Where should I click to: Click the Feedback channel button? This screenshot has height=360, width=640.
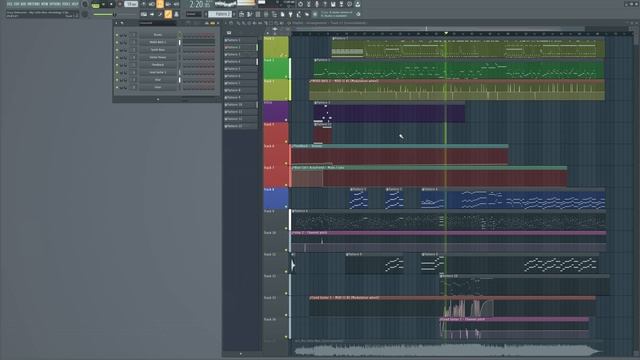click(x=158, y=64)
